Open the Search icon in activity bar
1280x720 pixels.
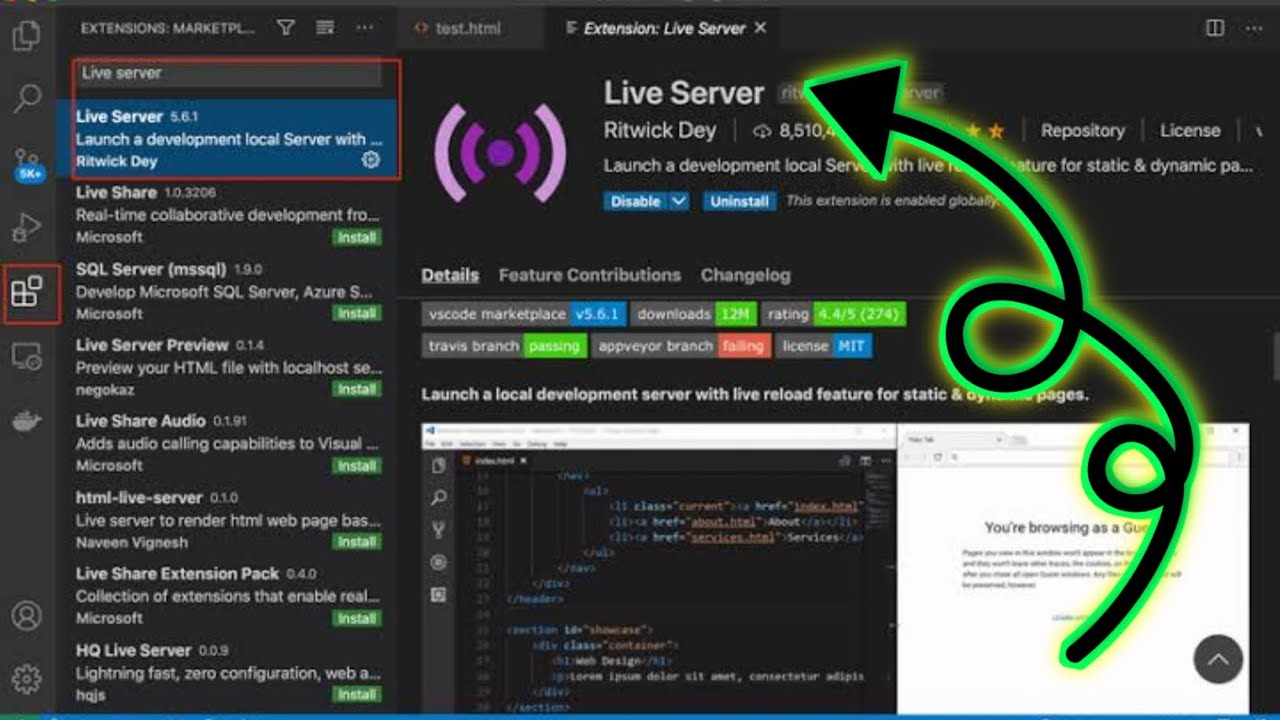(27, 98)
